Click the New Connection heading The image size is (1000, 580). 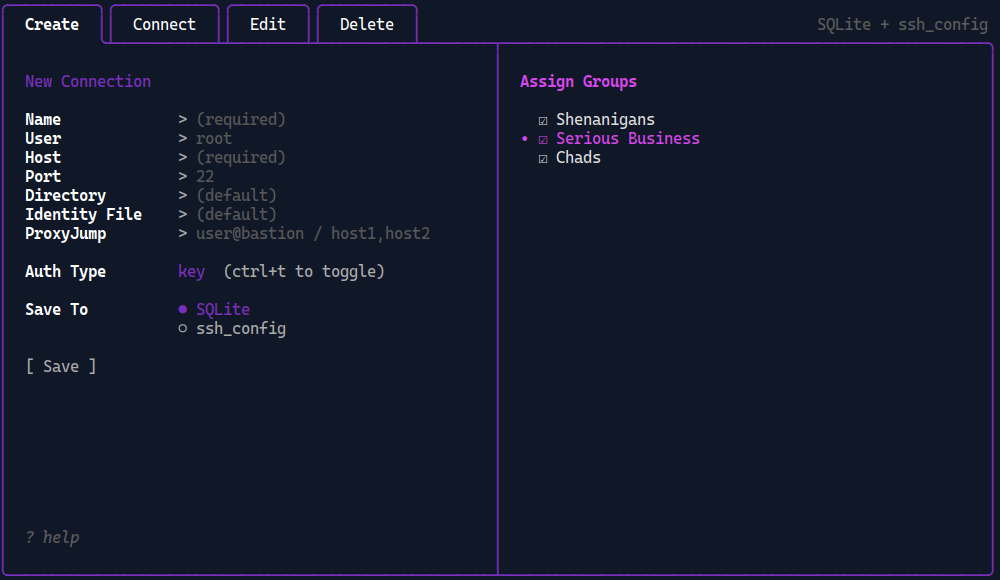tap(88, 82)
